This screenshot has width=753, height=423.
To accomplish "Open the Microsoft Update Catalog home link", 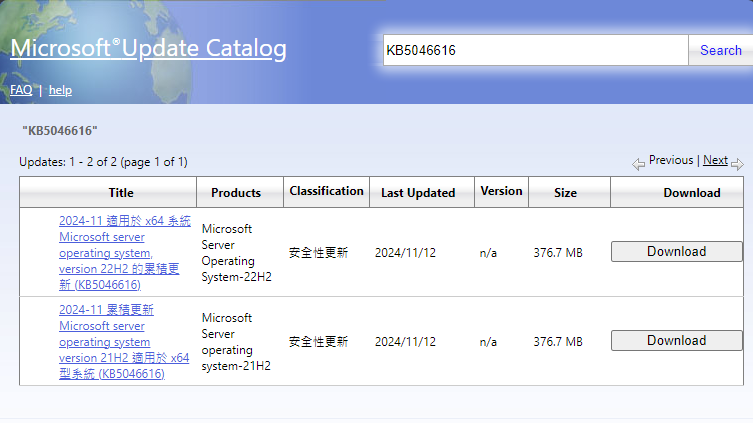I will point(148,49).
